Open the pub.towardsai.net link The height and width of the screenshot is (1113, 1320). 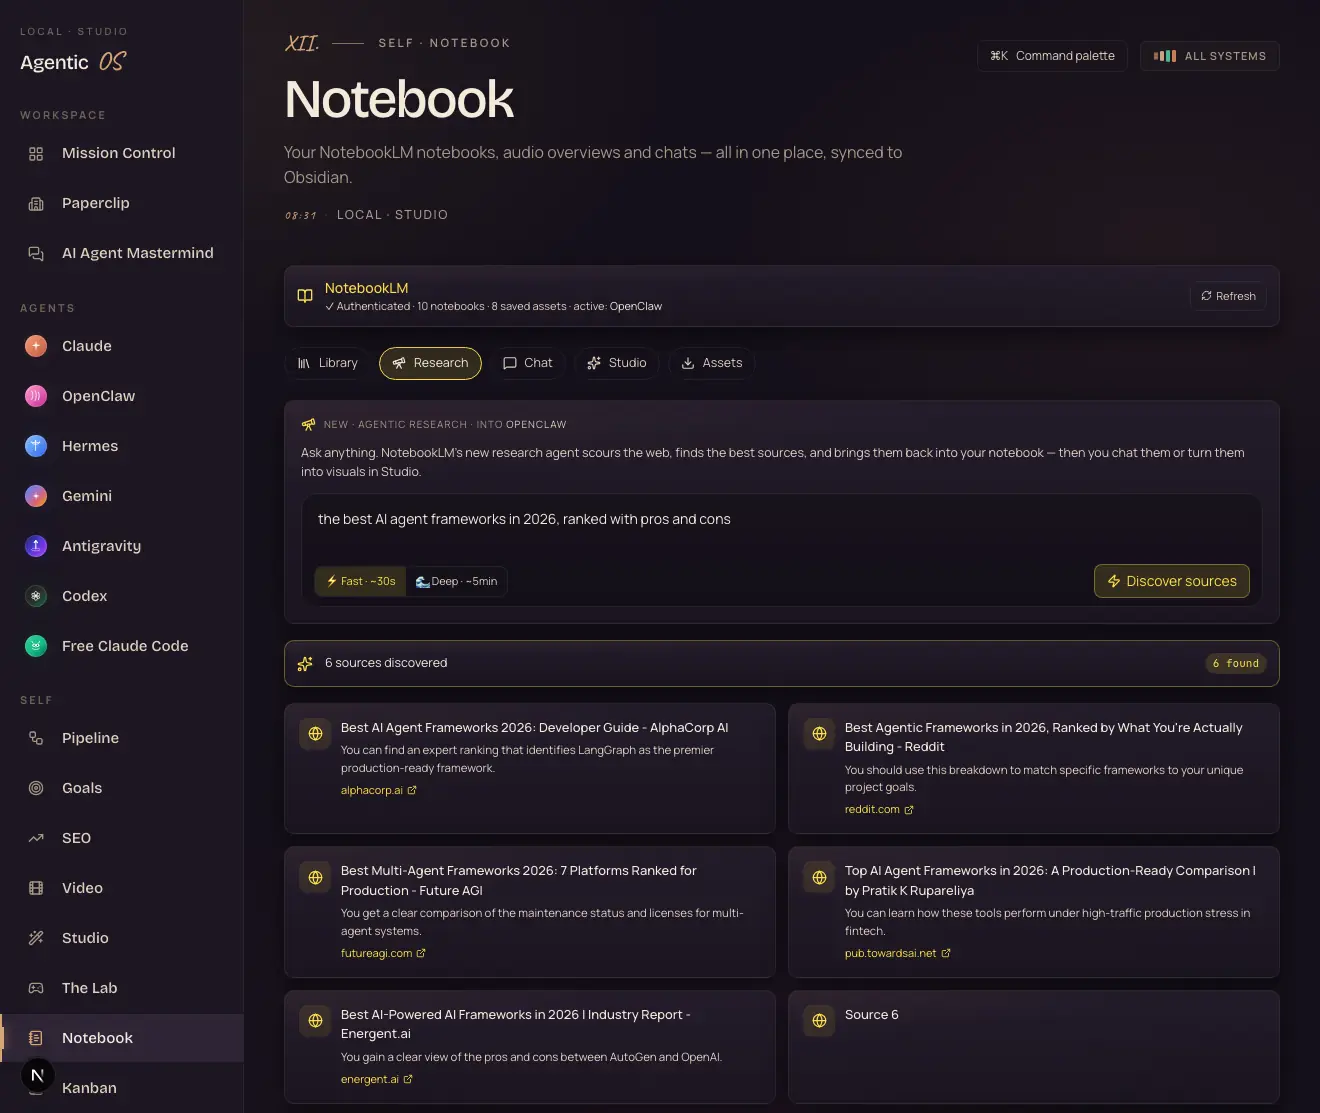[897, 953]
